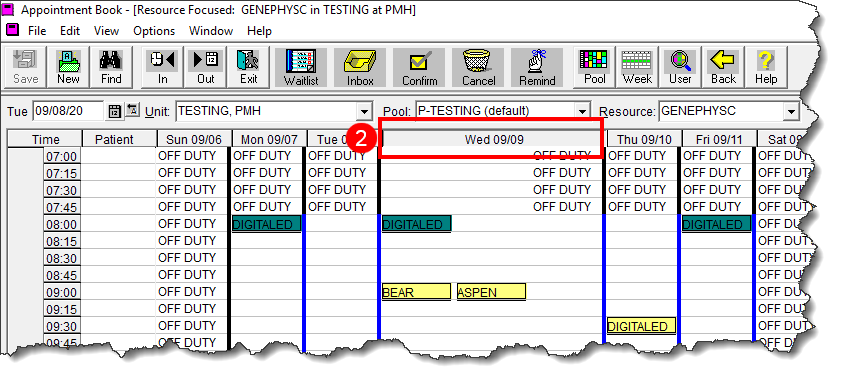Open the Find binoculars tool
This screenshot has height=382, width=843.
tap(111, 67)
